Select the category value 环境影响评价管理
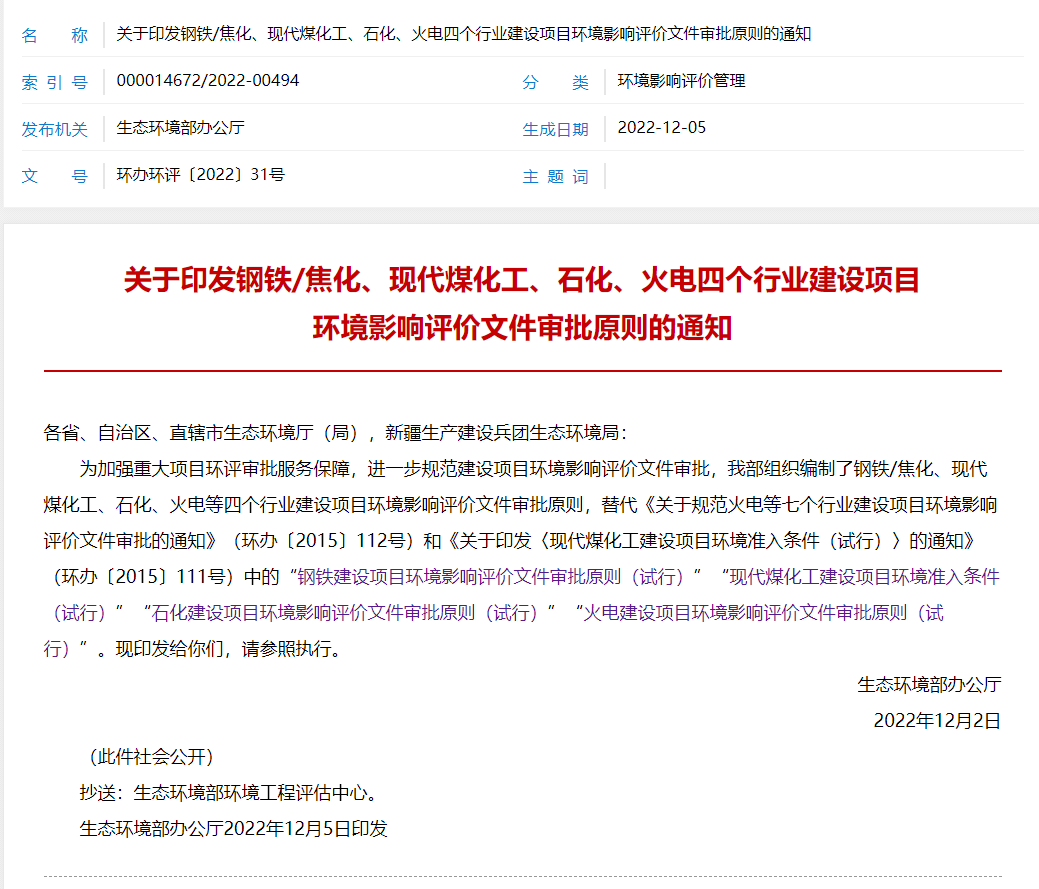 (x=681, y=81)
